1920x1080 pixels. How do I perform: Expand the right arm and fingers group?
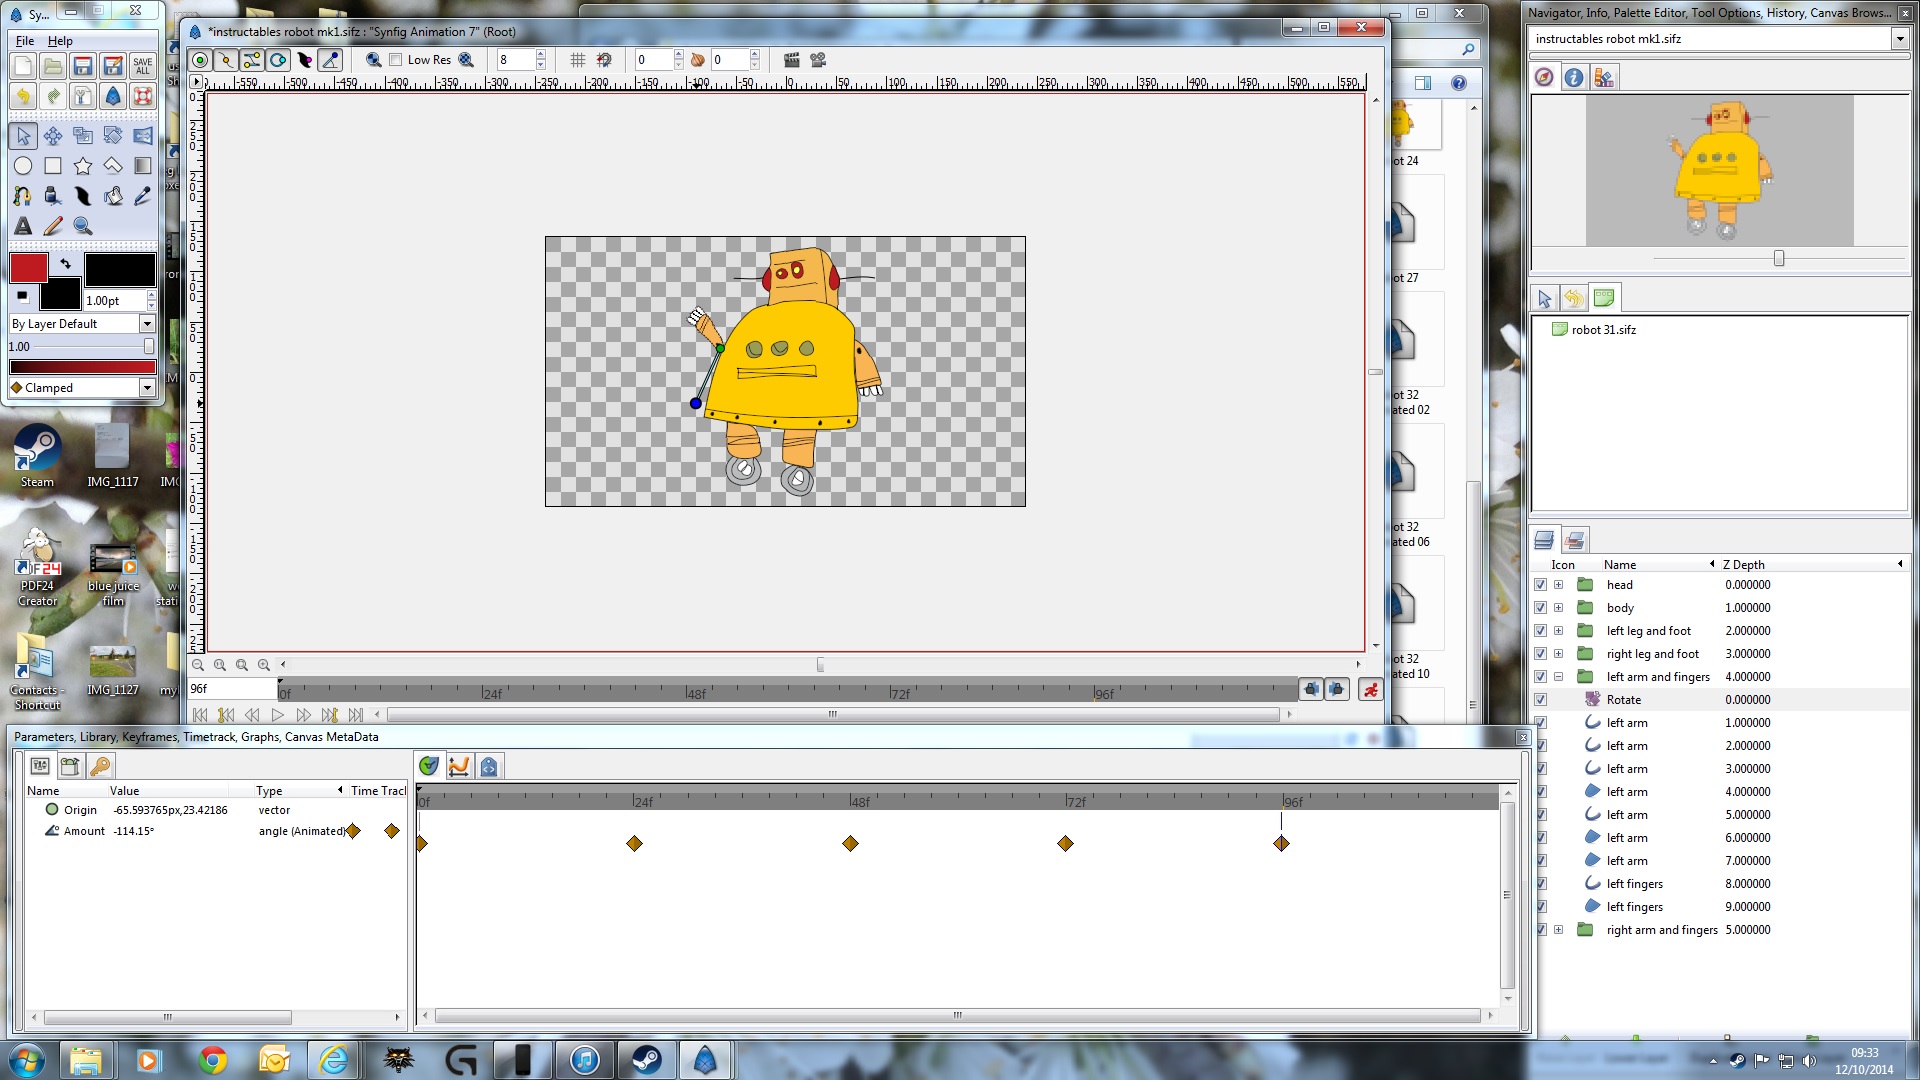point(1558,930)
